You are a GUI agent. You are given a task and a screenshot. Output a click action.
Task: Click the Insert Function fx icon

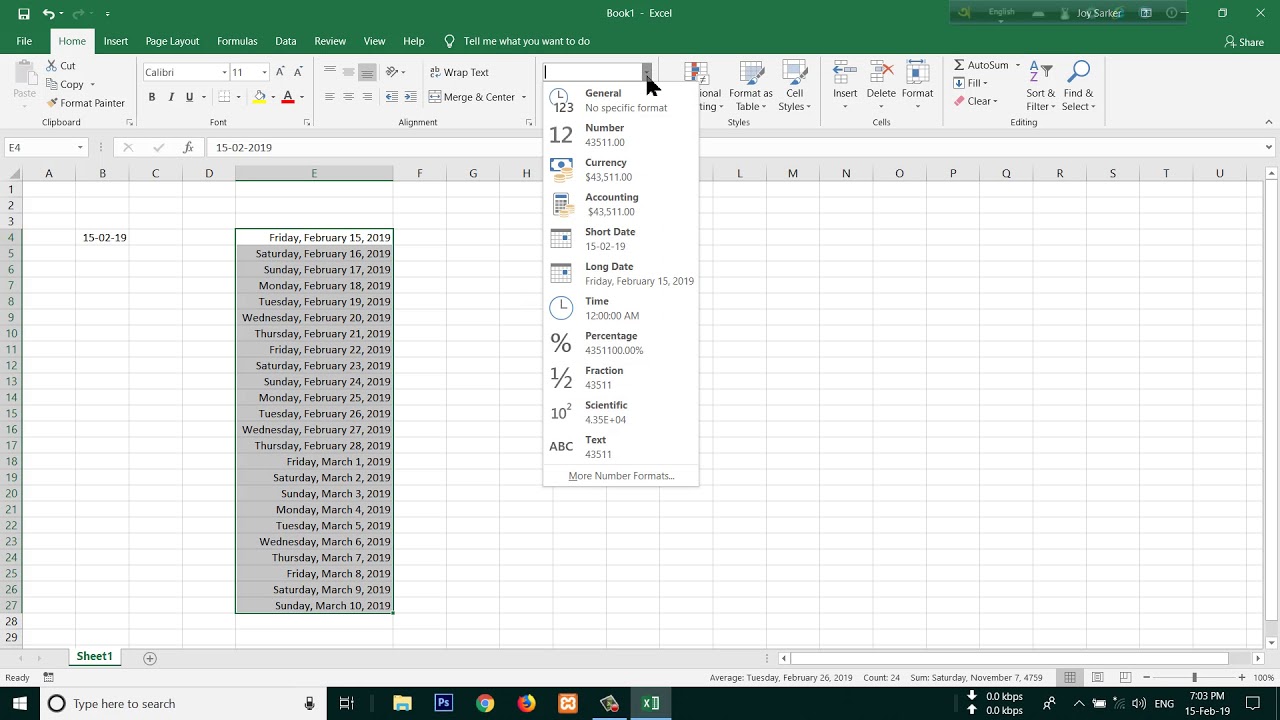[188, 147]
